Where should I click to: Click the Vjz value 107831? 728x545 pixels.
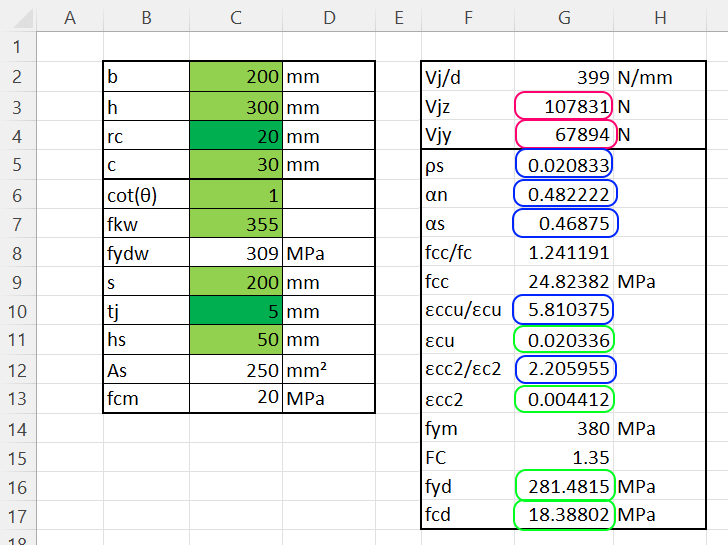[x=564, y=106]
